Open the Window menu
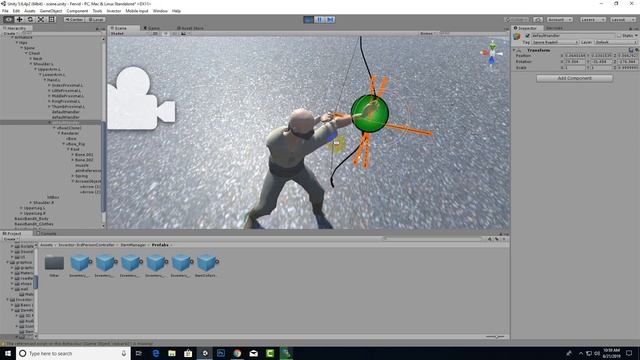640x360 pixels. (x=160, y=11)
